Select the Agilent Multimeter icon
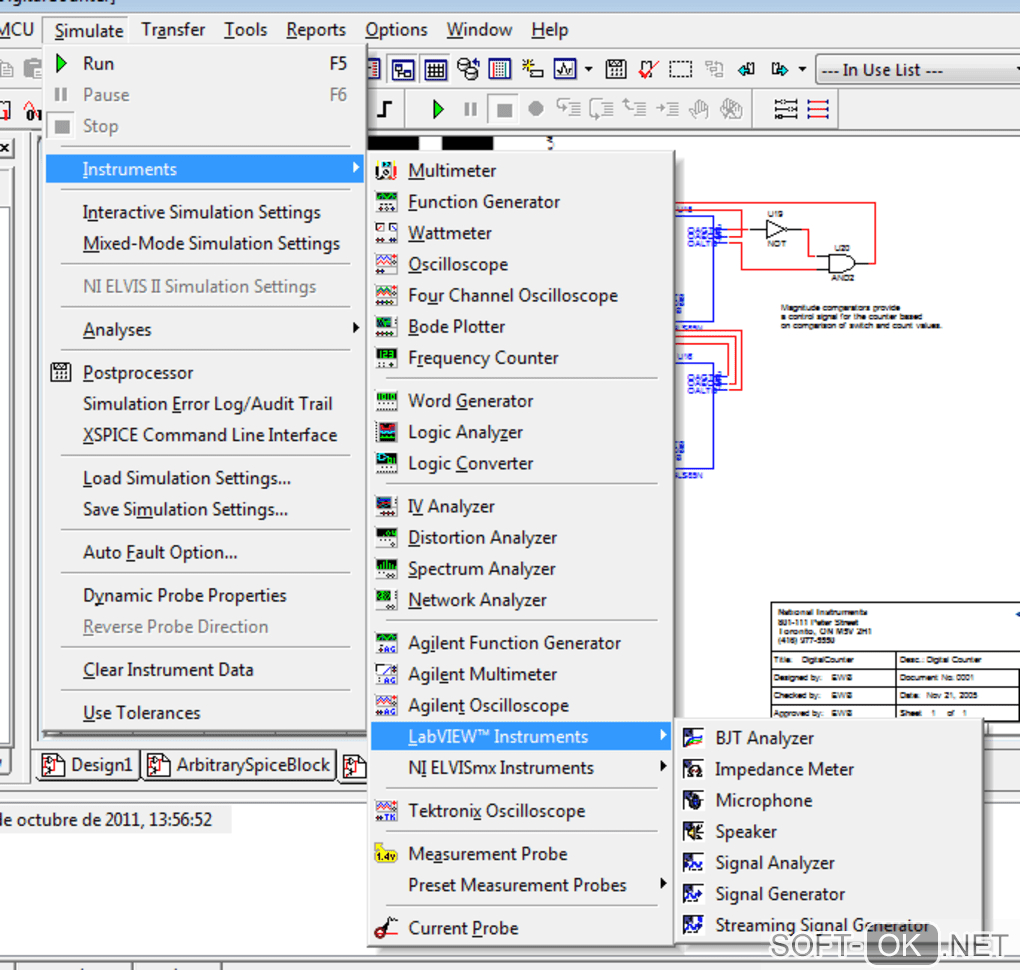Screen dimensions: 1020x970 point(386,675)
